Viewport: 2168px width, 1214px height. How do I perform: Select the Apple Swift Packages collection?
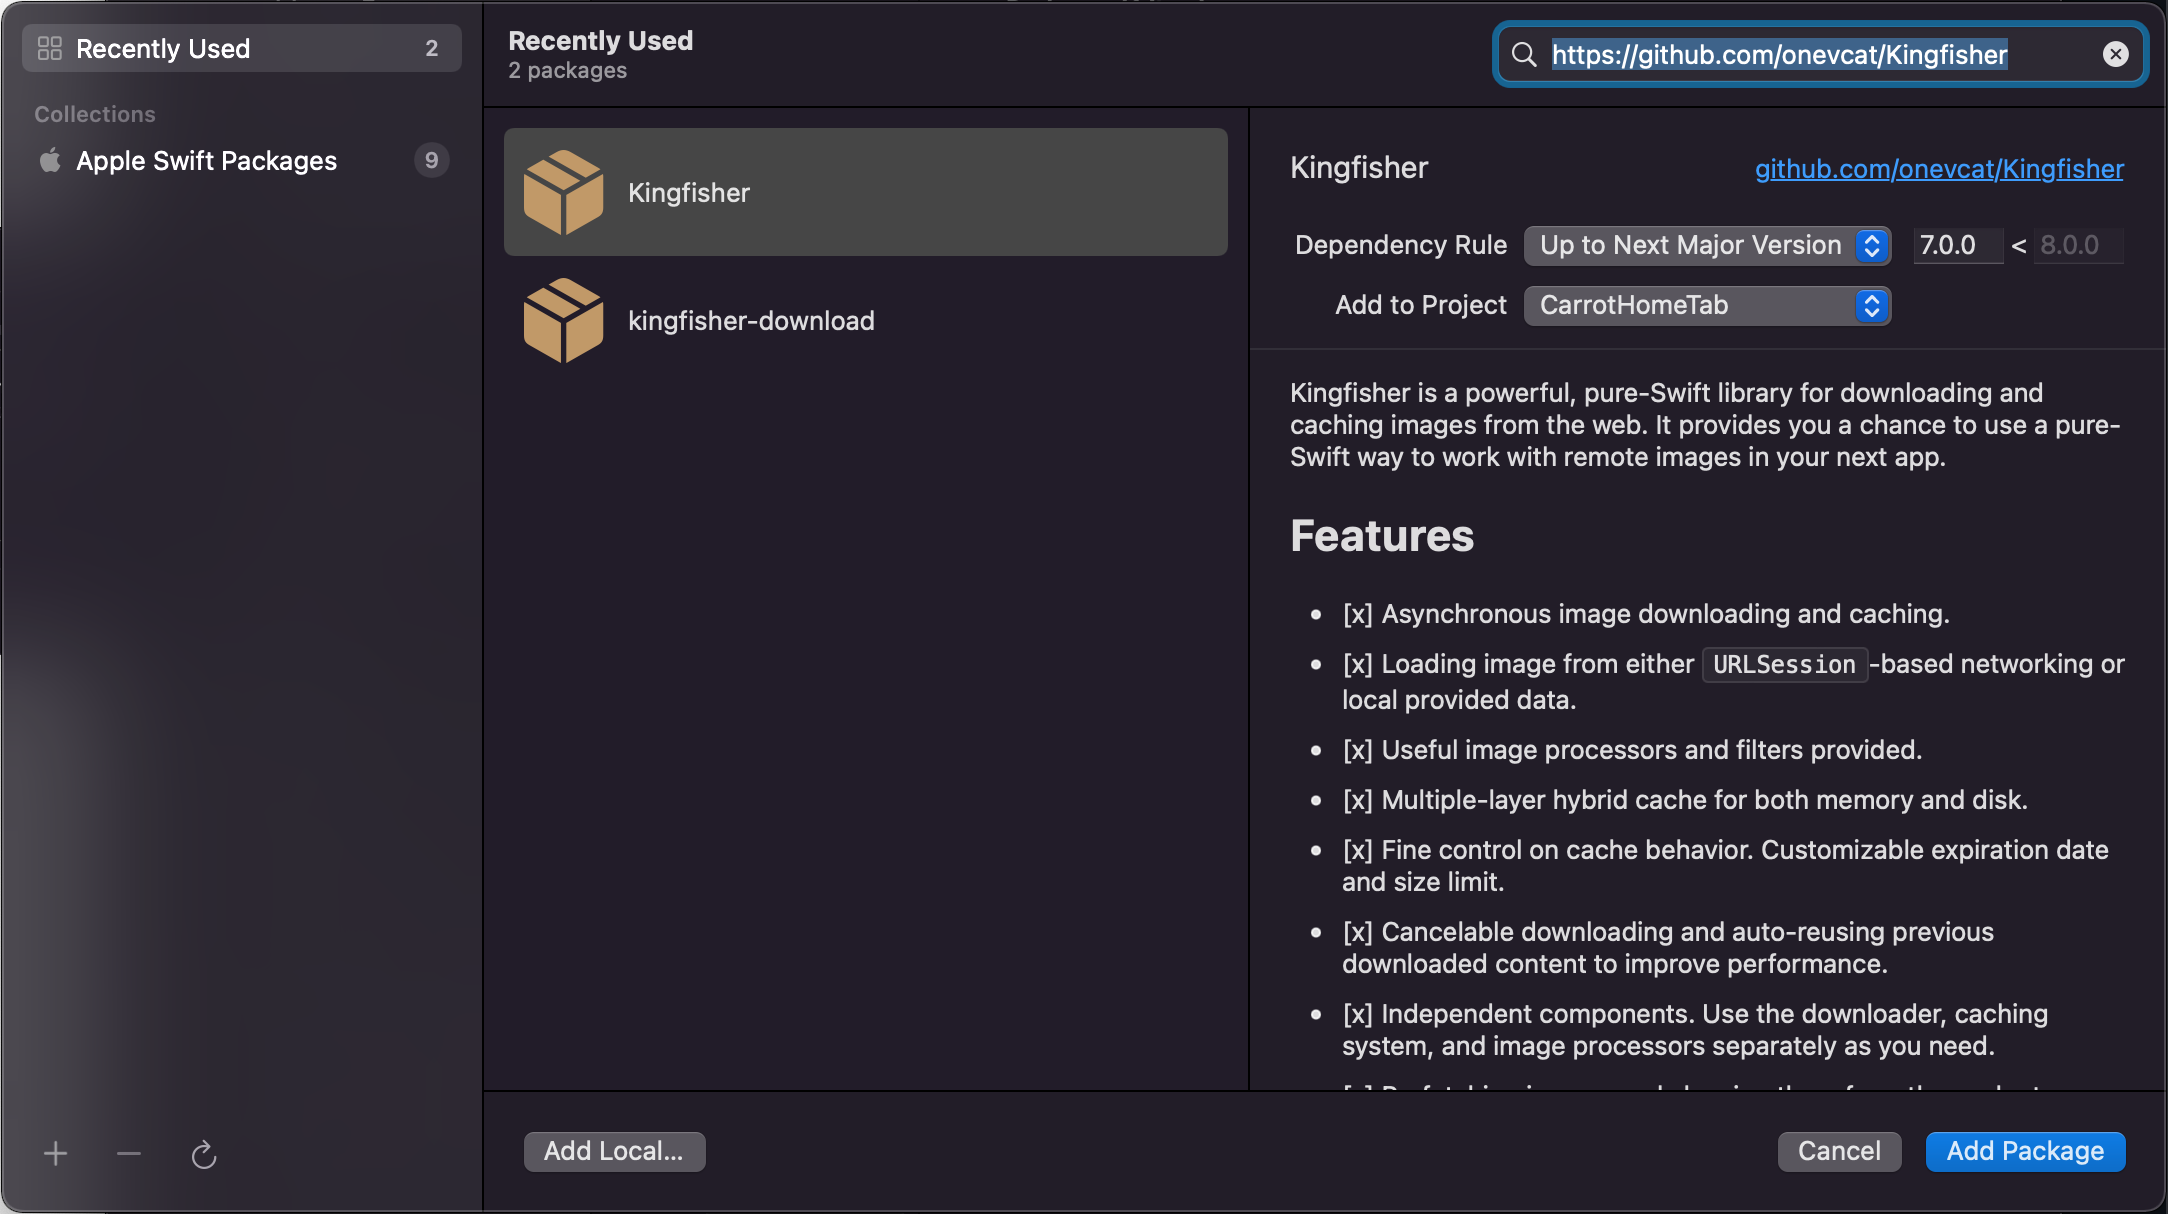(206, 160)
